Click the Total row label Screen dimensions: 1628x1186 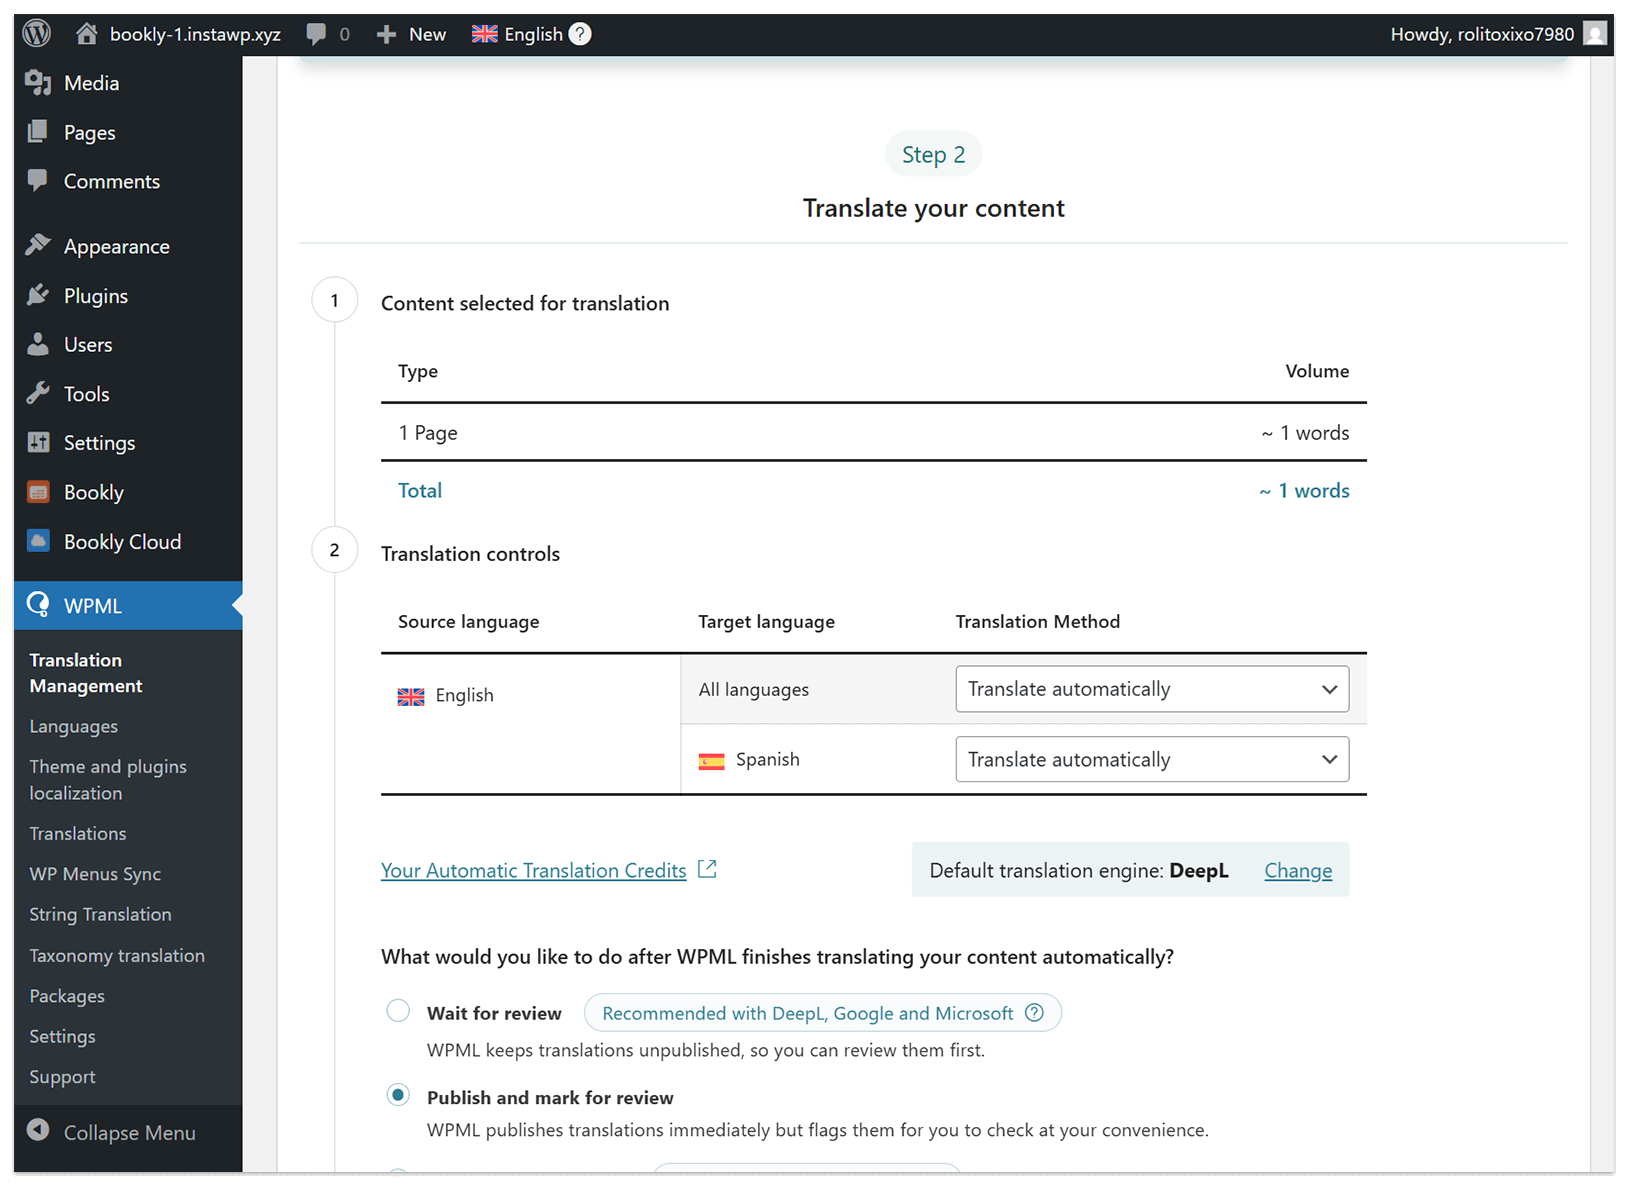420,490
